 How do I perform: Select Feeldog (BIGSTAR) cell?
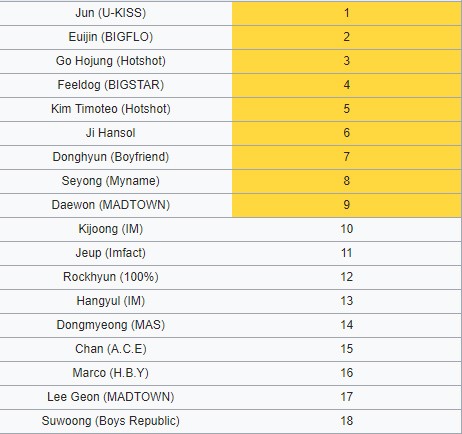(x=111, y=85)
